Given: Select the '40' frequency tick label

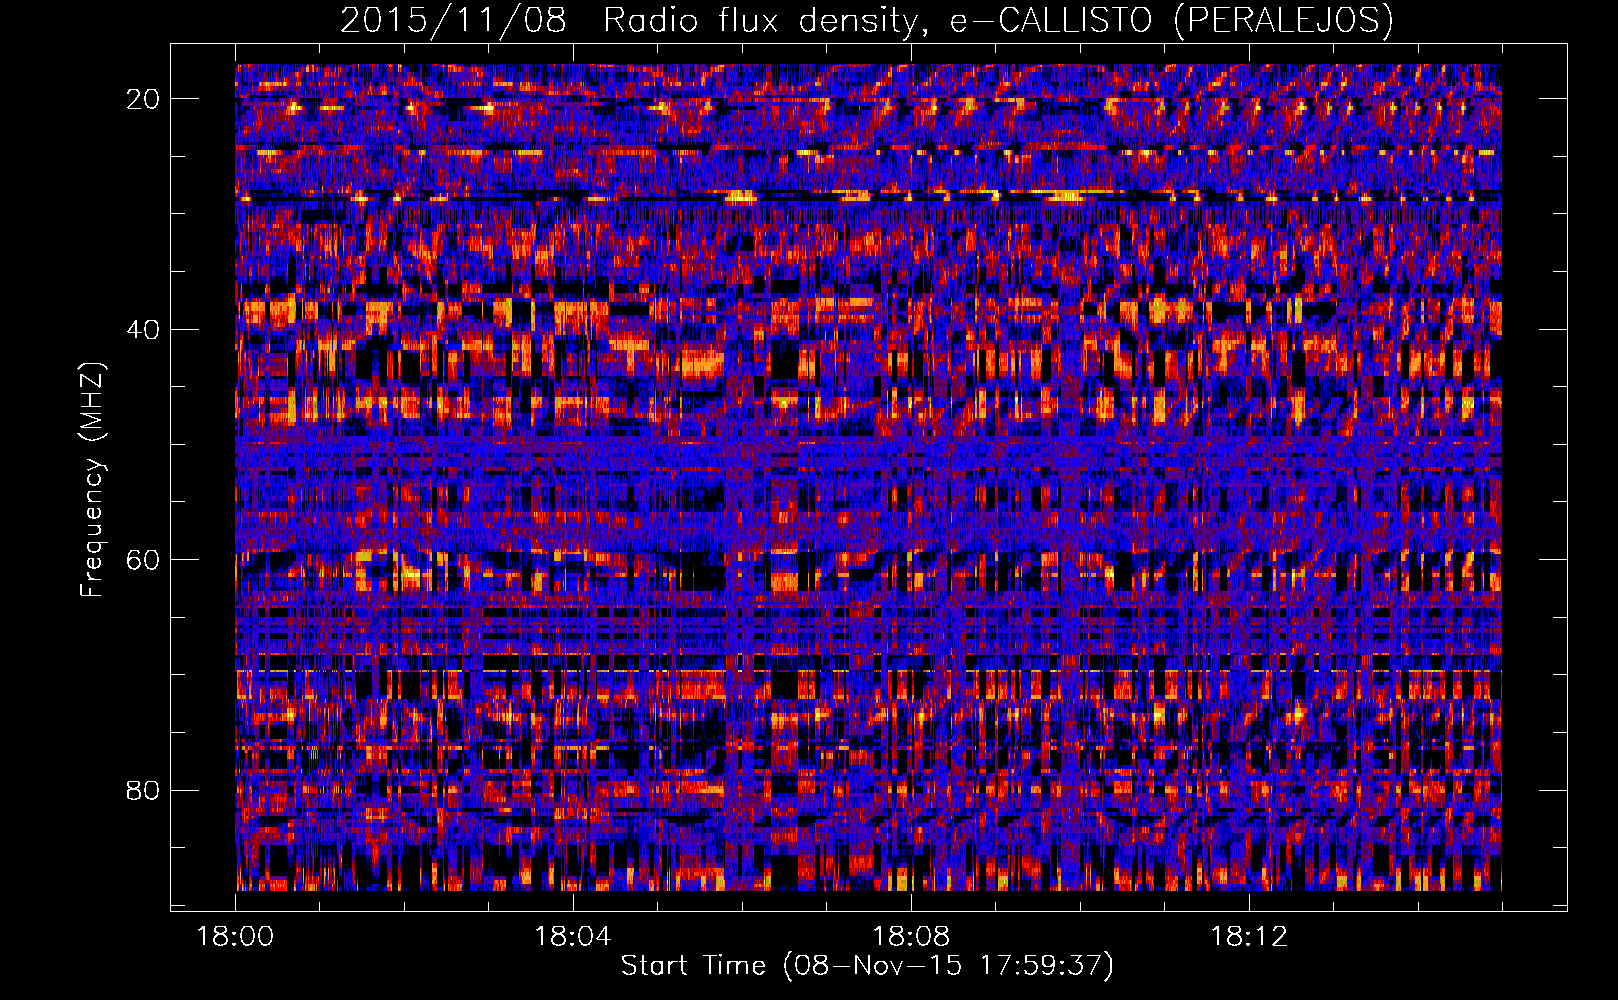Looking at the screenshot, I should coord(144,330).
